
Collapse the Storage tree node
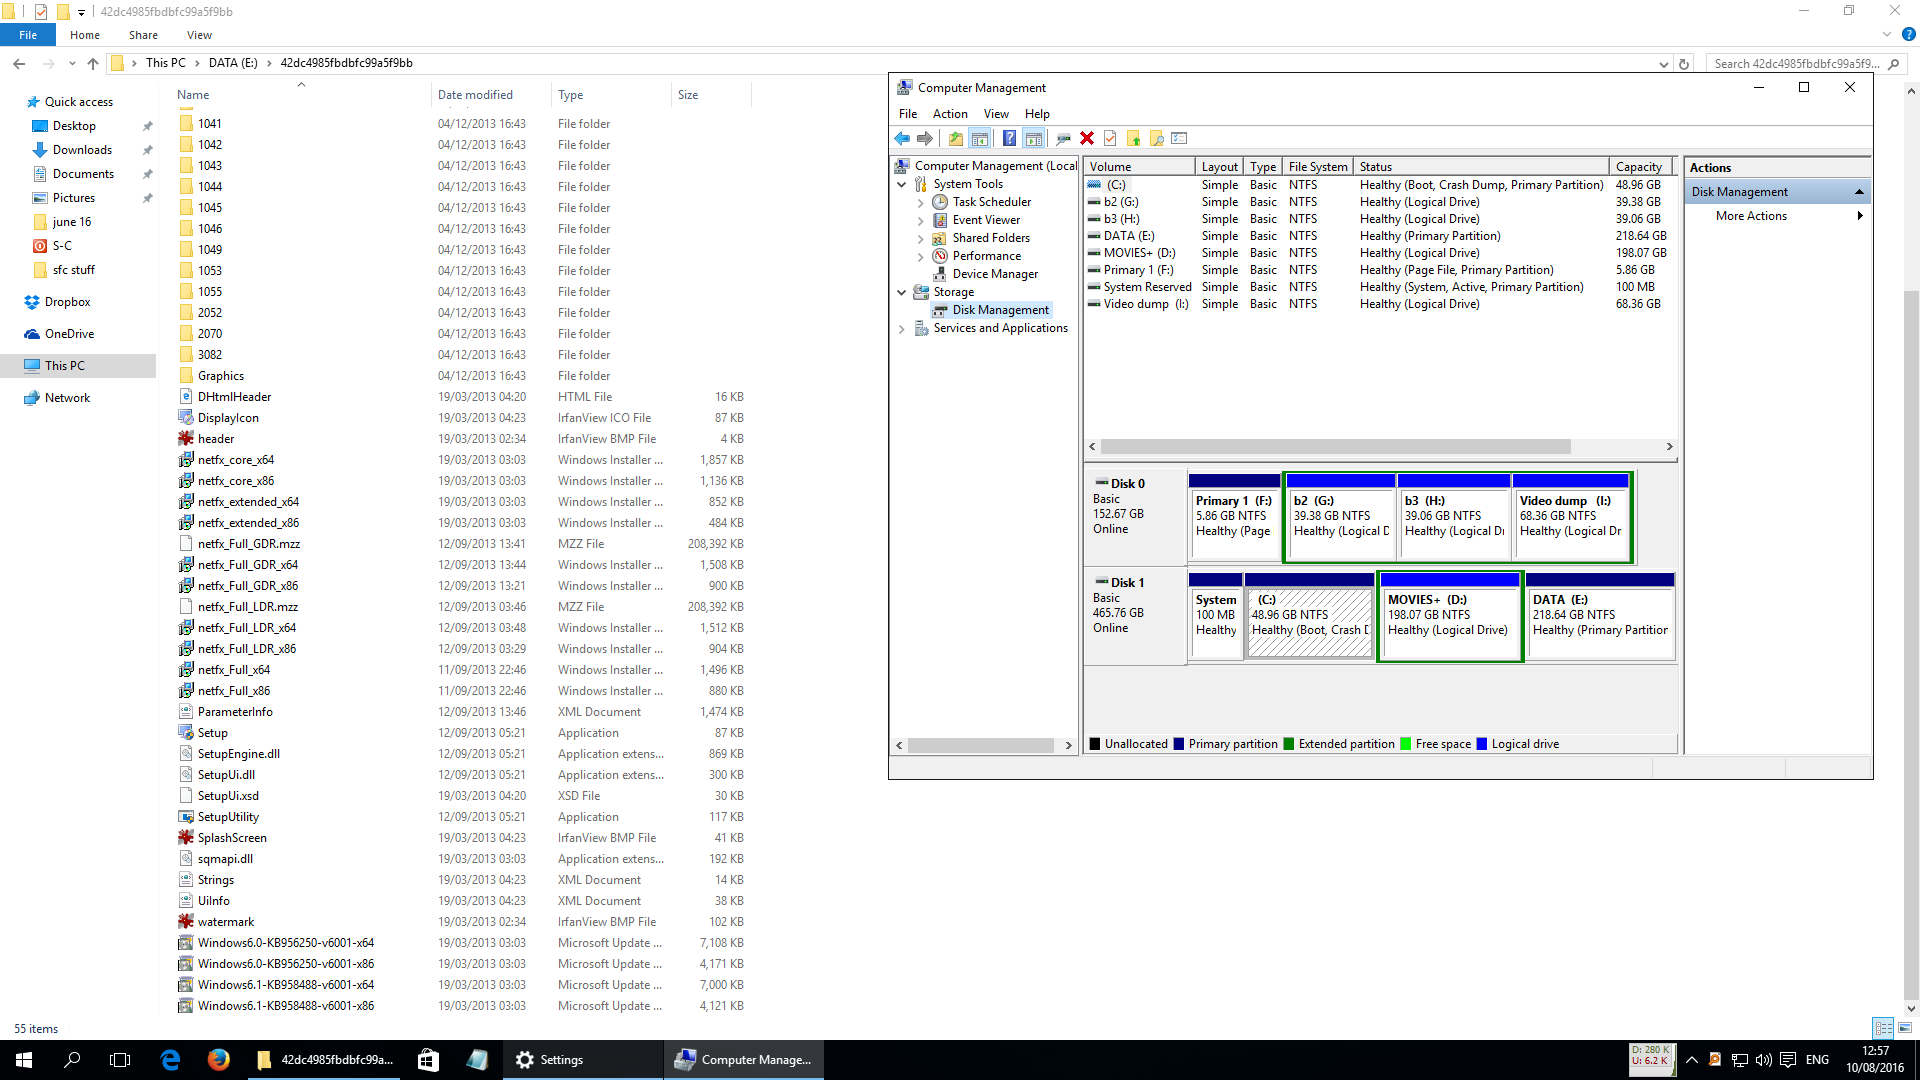pos(901,292)
